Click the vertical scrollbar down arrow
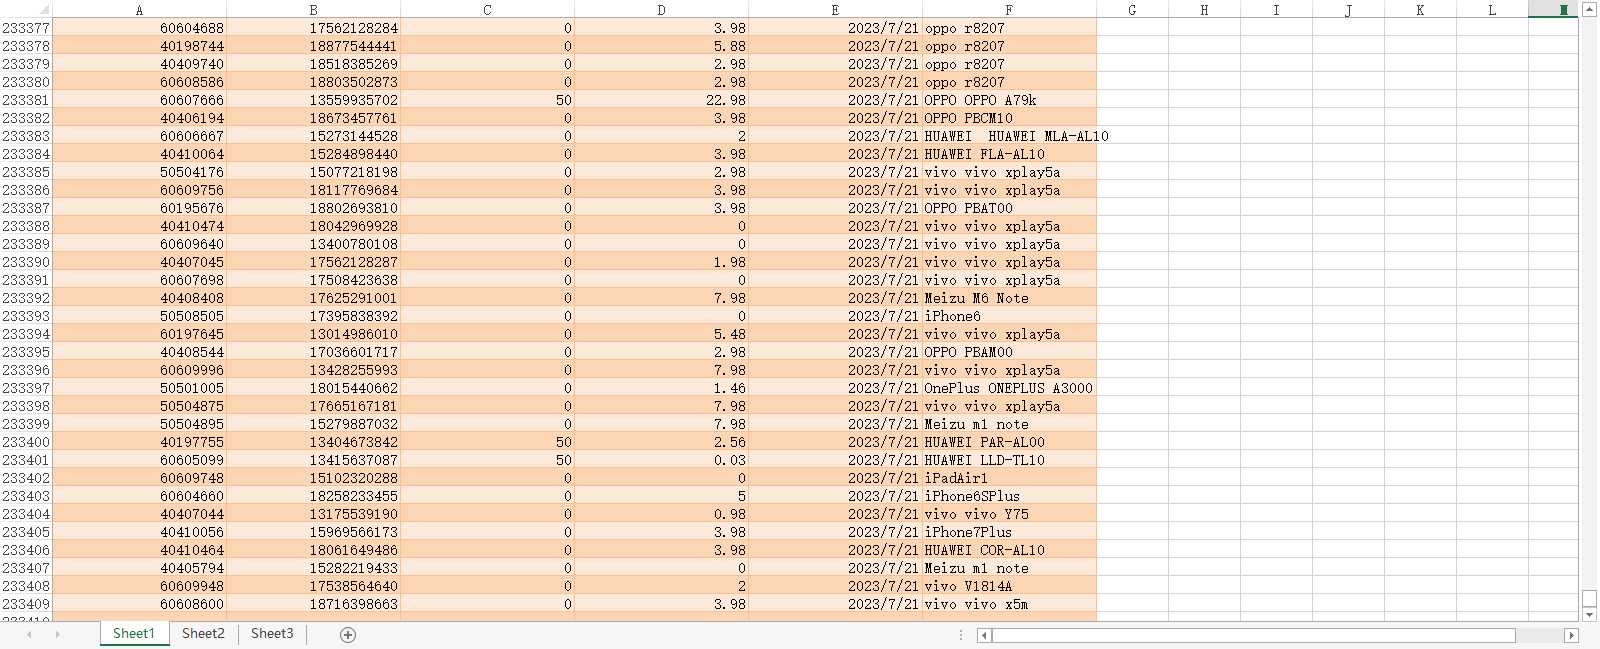The width and height of the screenshot is (1600, 649). [x=1589, y=615]
